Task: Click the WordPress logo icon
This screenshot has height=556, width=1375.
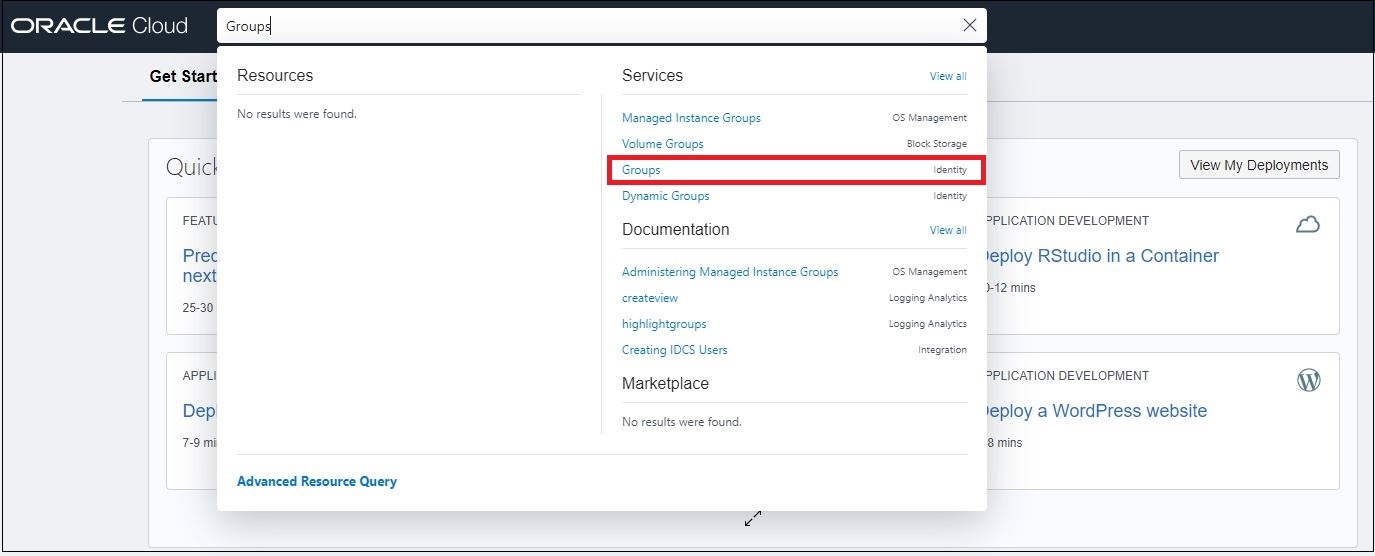Action: [x=1308, y=380]
